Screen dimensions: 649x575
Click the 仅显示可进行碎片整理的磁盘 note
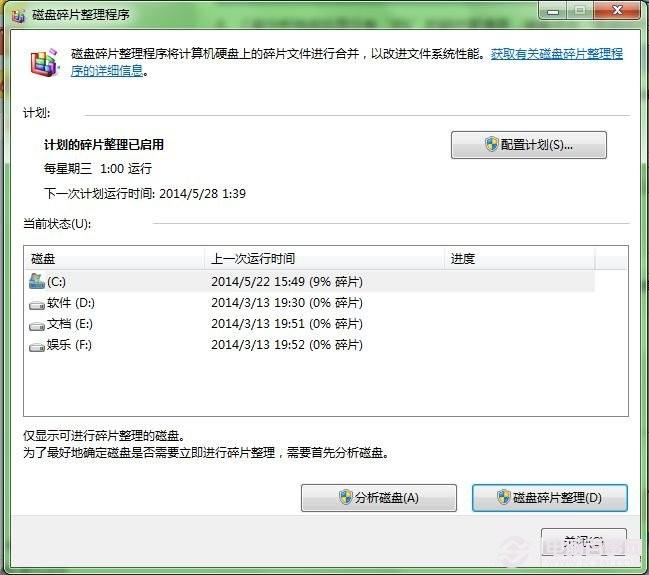(104, 435)
